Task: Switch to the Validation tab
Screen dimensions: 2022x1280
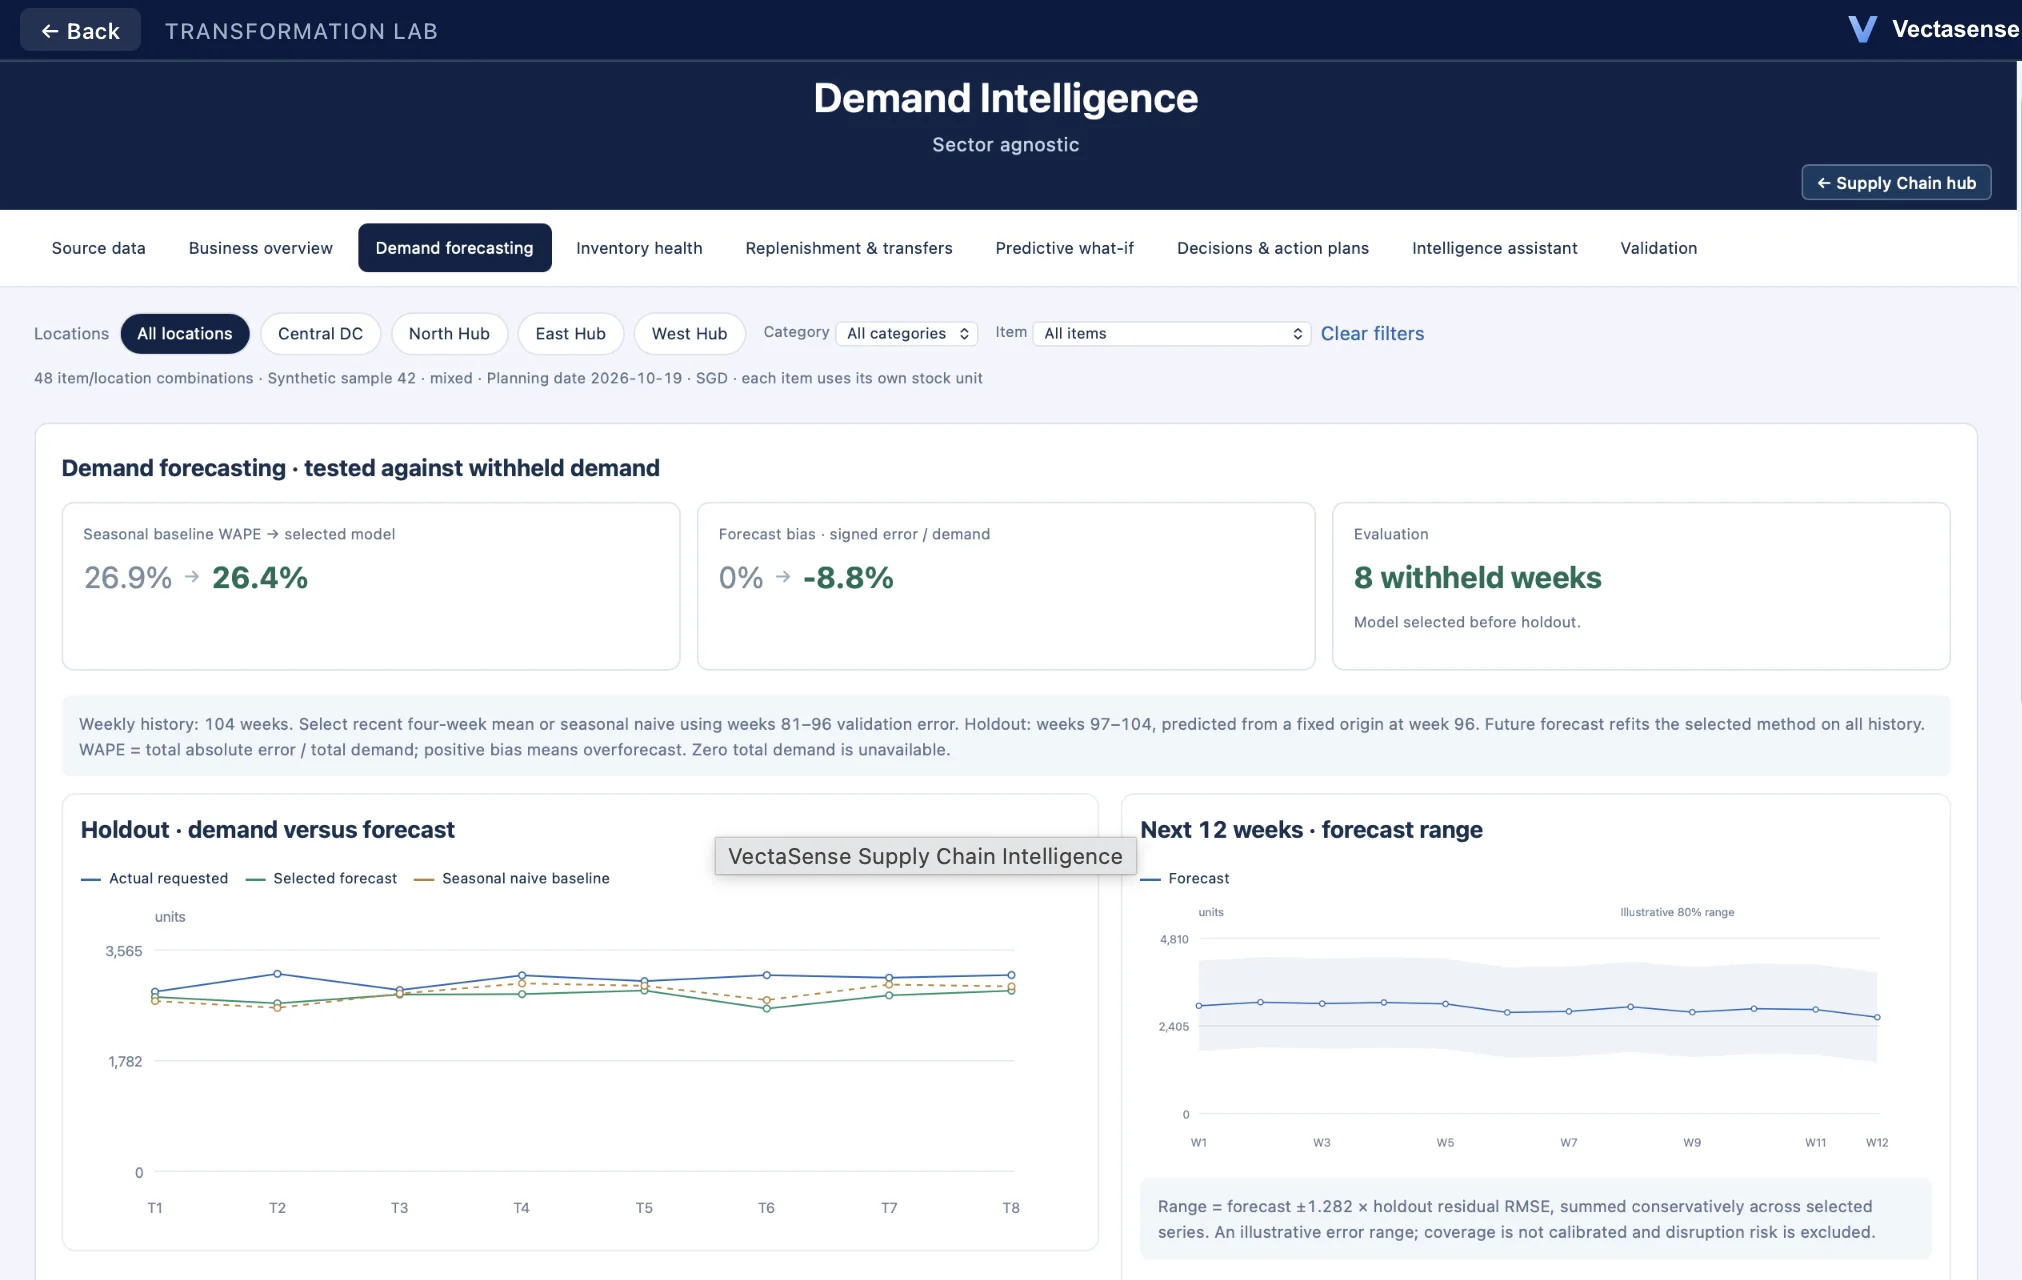Action: pos(1658,248)
